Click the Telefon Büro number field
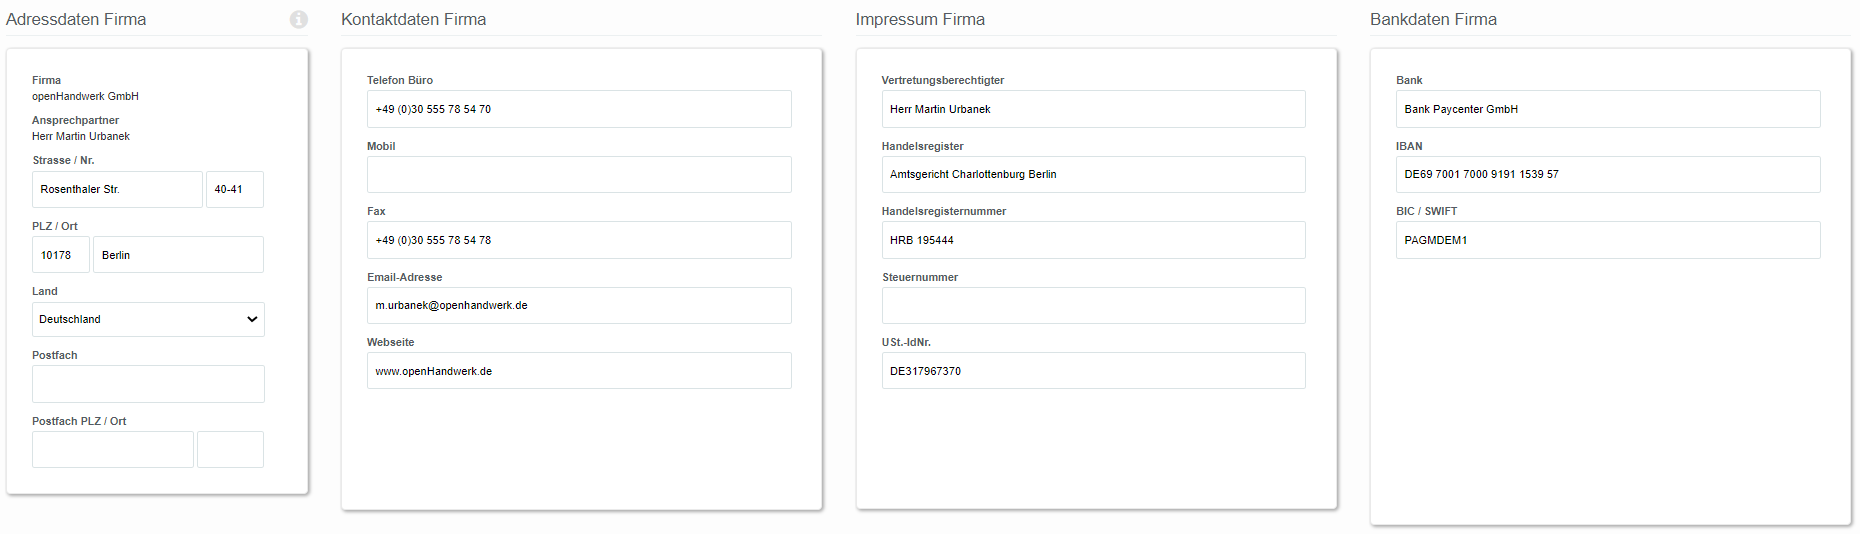The image size is (1860, 534). 579,109
